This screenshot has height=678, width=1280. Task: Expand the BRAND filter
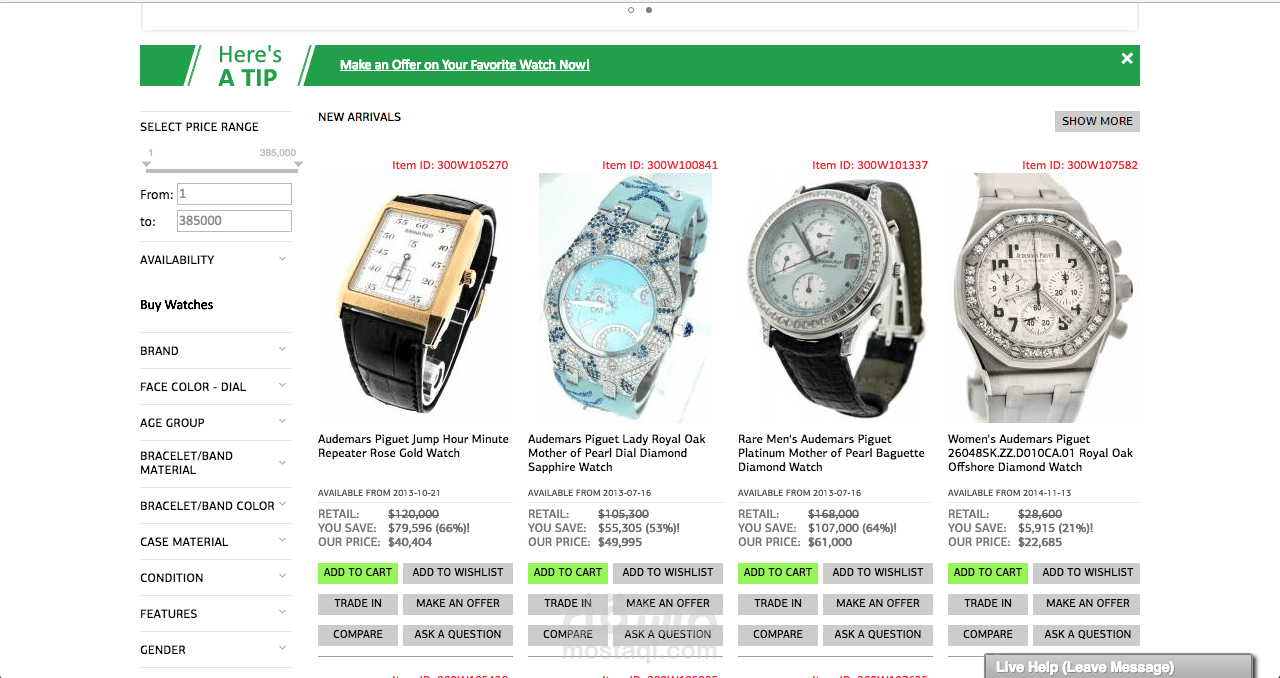(216, 351)
